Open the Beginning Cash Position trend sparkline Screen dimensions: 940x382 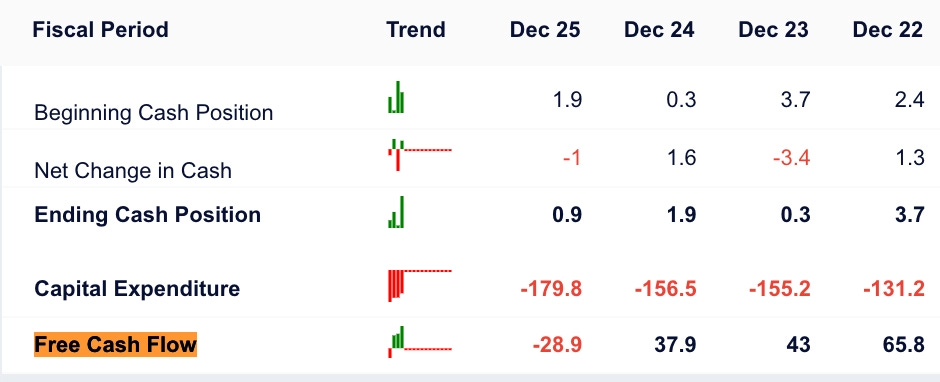396,97
